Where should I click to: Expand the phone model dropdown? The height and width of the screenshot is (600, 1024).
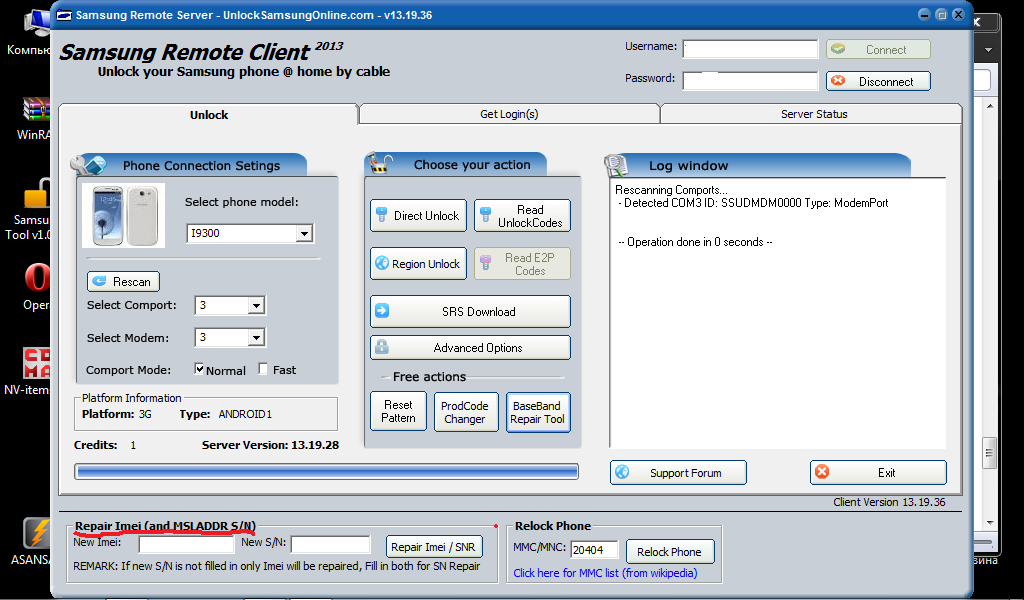click(304, 234)
